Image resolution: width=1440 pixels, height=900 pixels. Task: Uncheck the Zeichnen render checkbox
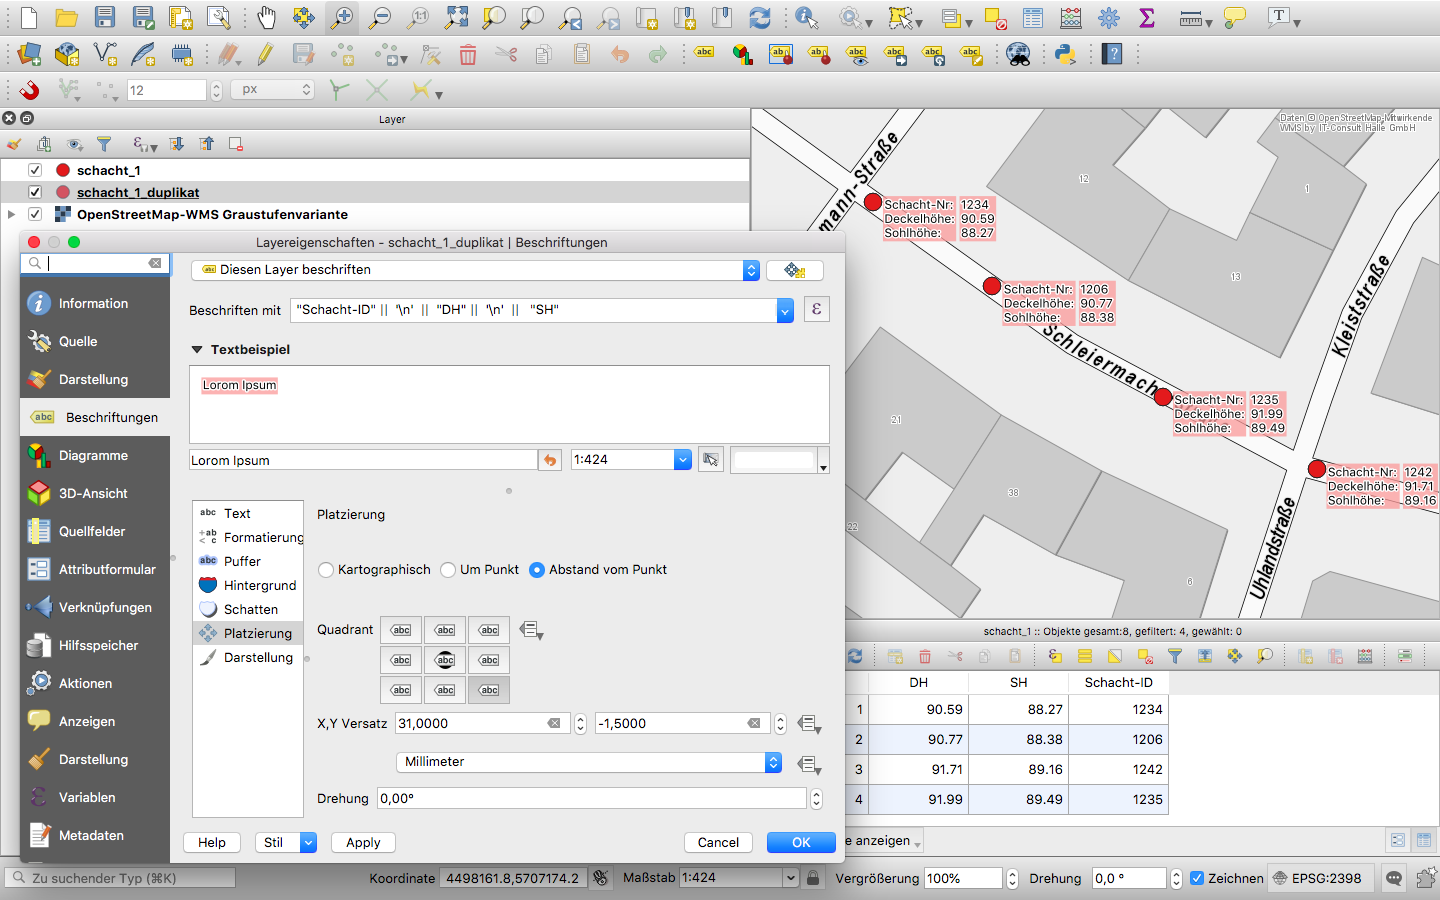coord(1197,878)
